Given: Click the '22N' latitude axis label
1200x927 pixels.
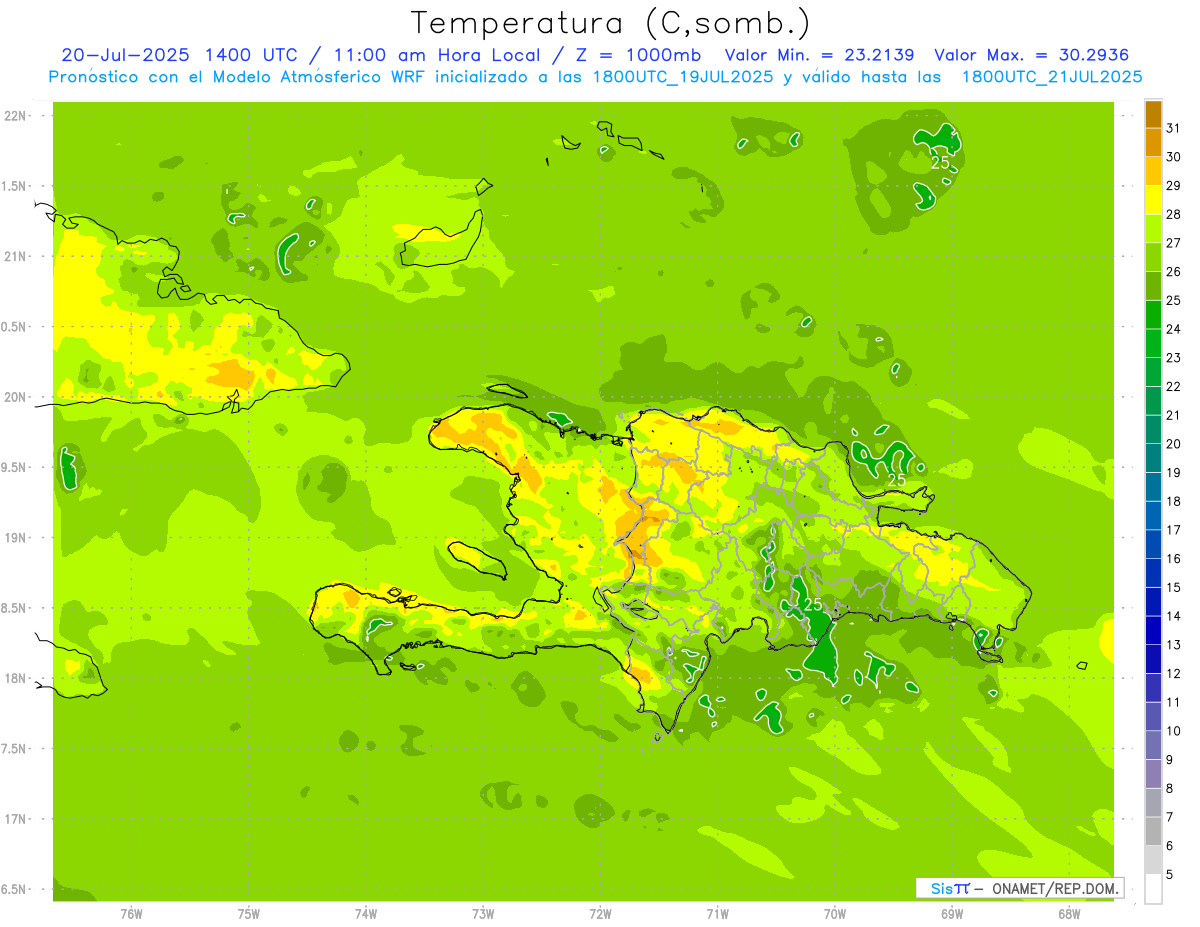Looking at the screenshot, I should click(x=15, y=116).
